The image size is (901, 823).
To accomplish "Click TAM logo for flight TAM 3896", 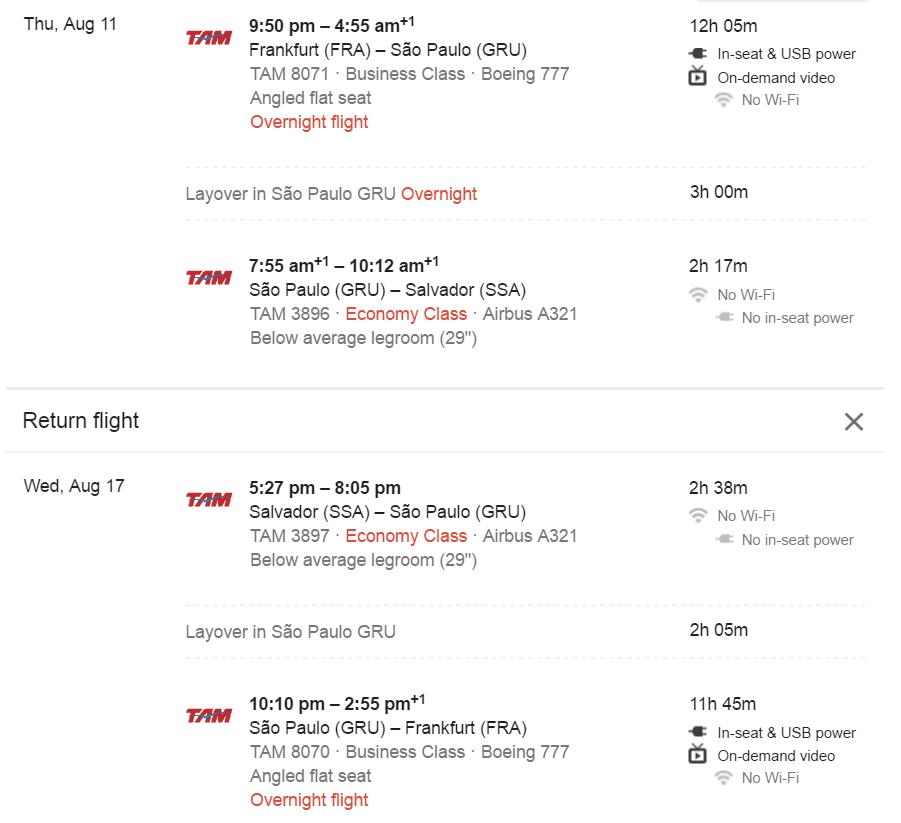I will (209, 278).
